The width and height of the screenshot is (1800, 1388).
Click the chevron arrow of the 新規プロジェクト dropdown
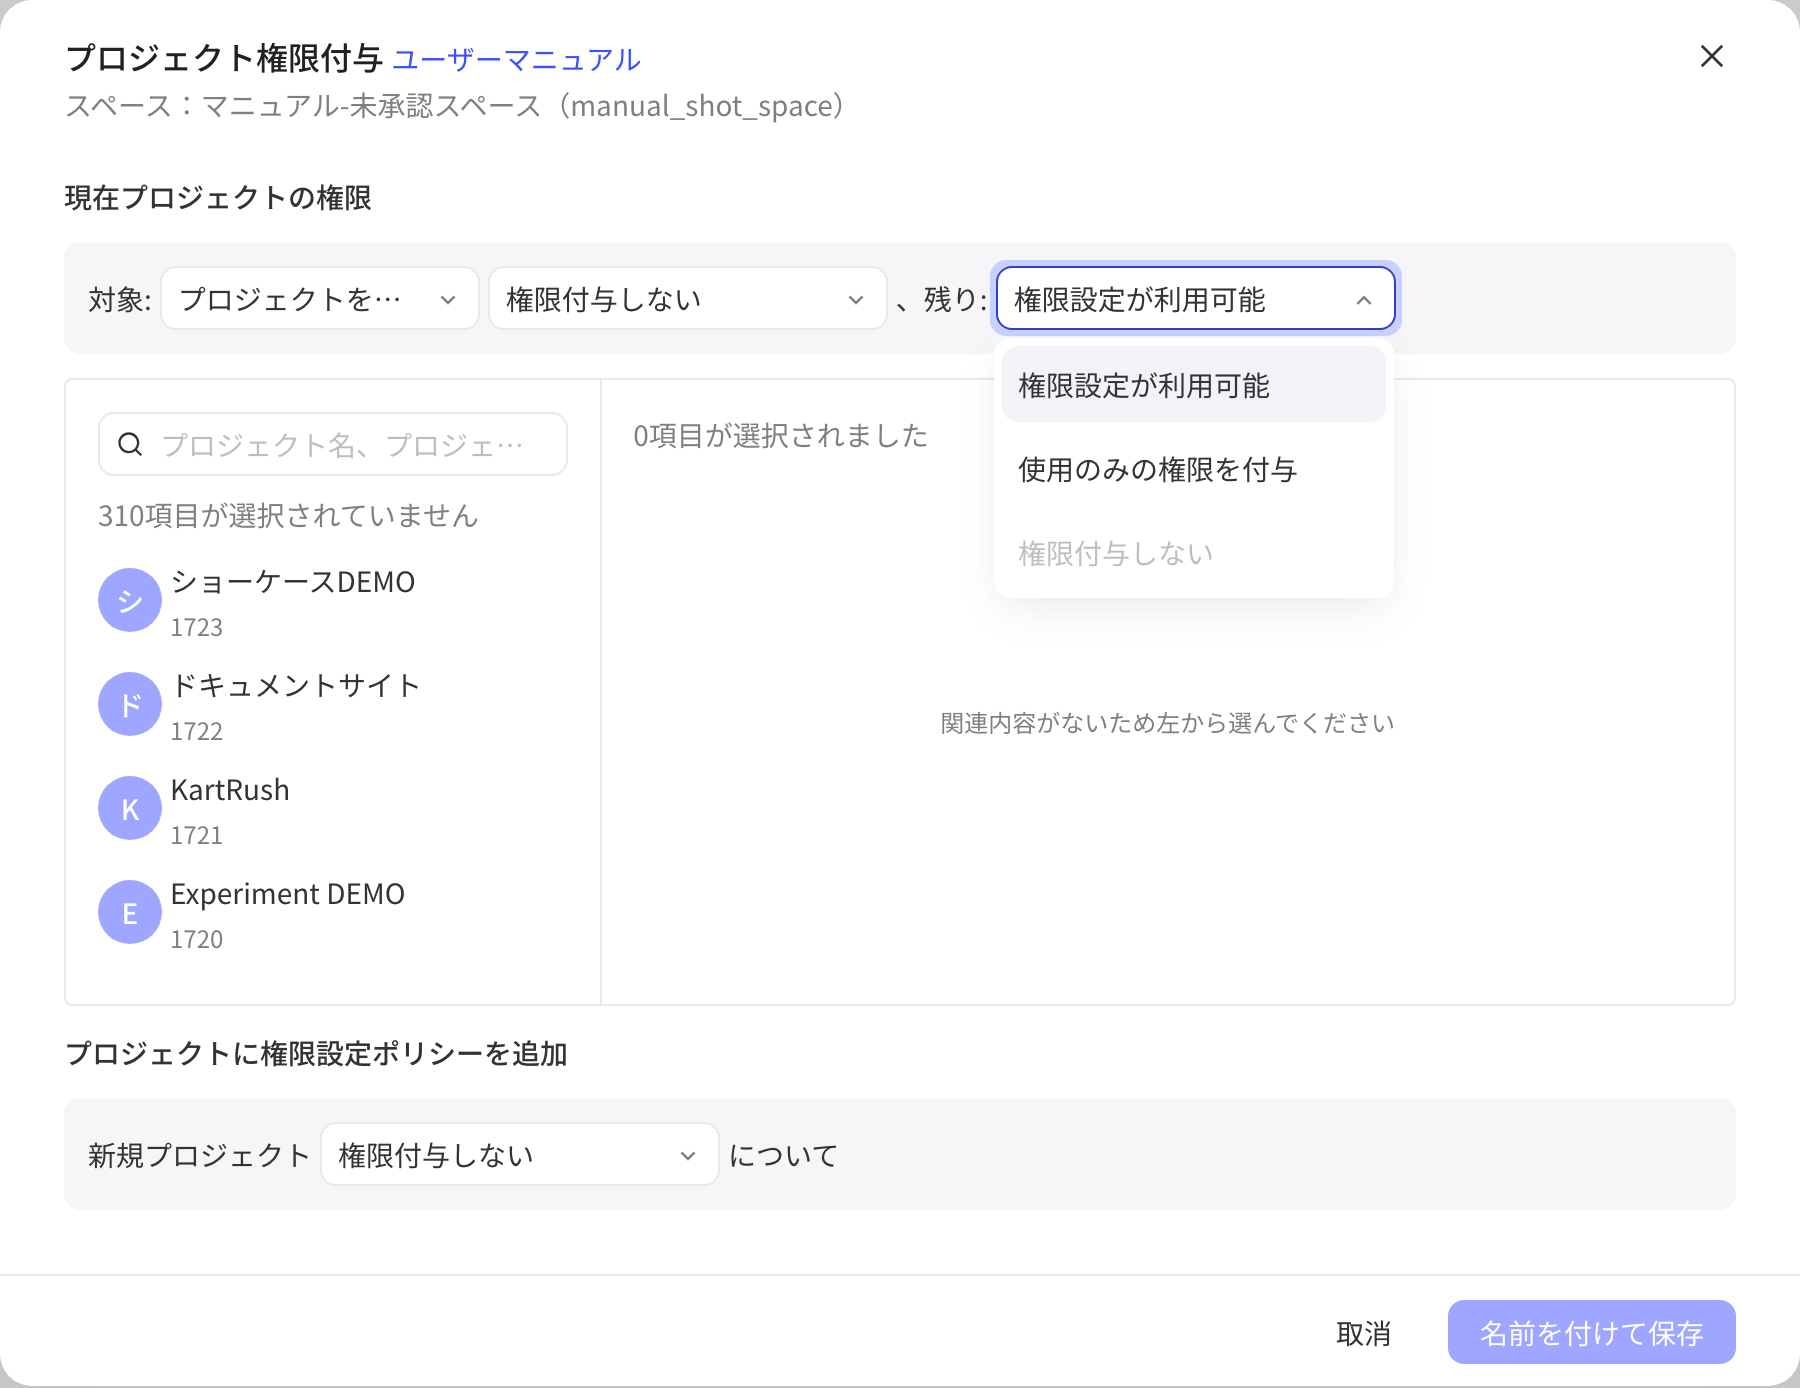(x=688, y=1156)
